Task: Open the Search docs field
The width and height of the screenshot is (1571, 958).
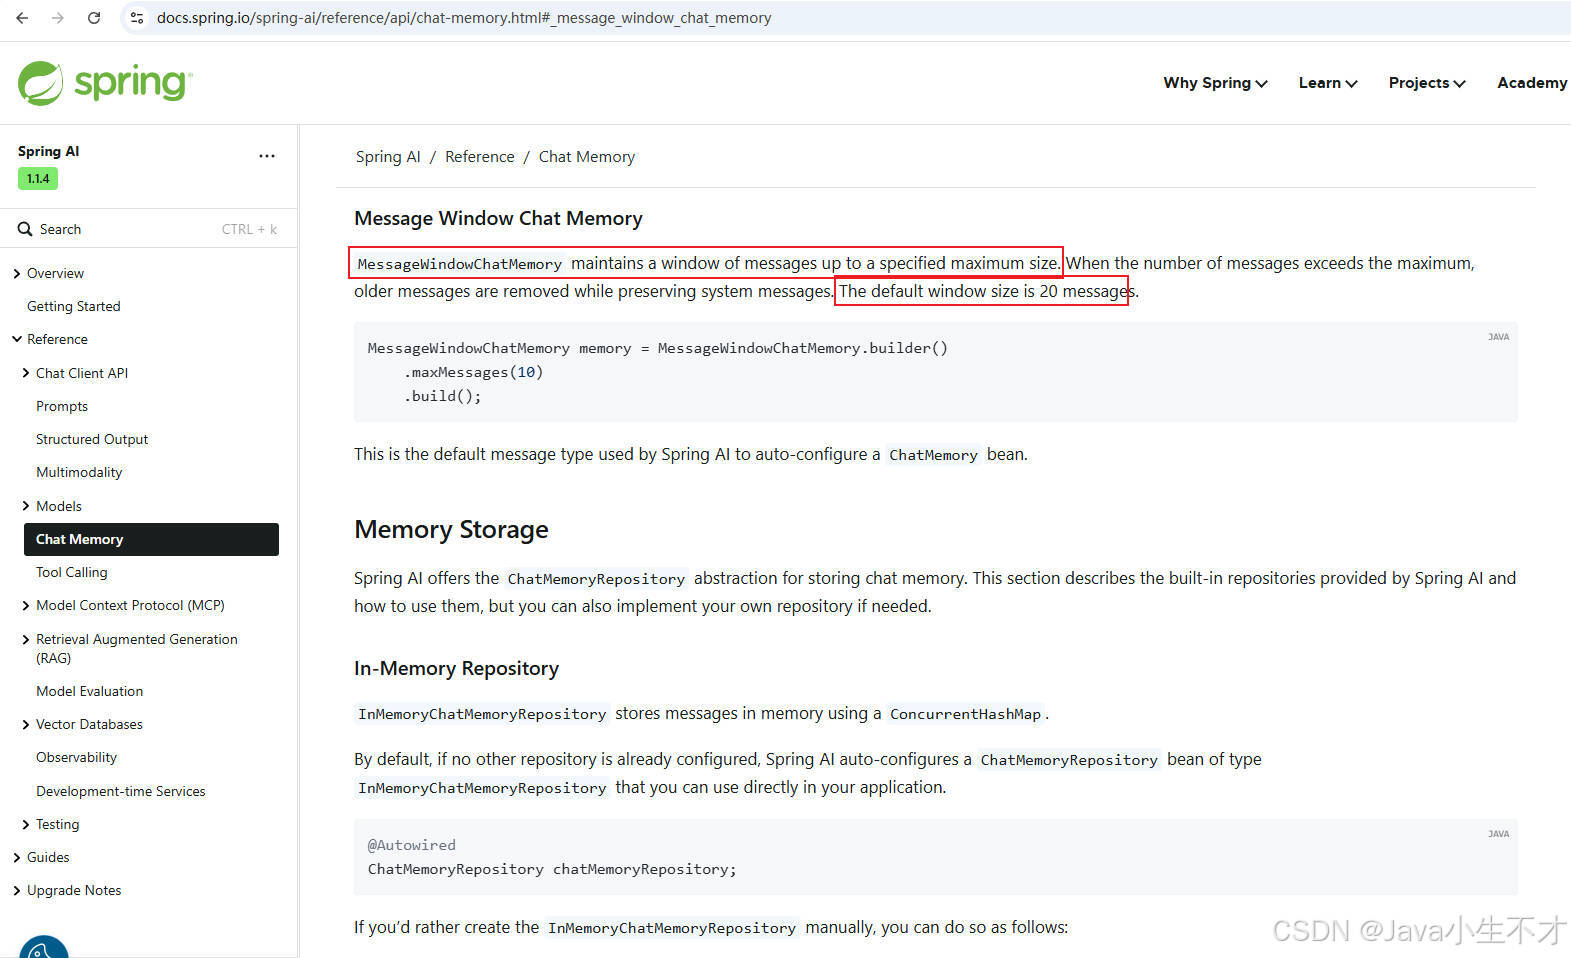Action: click(x=148, y=229)
